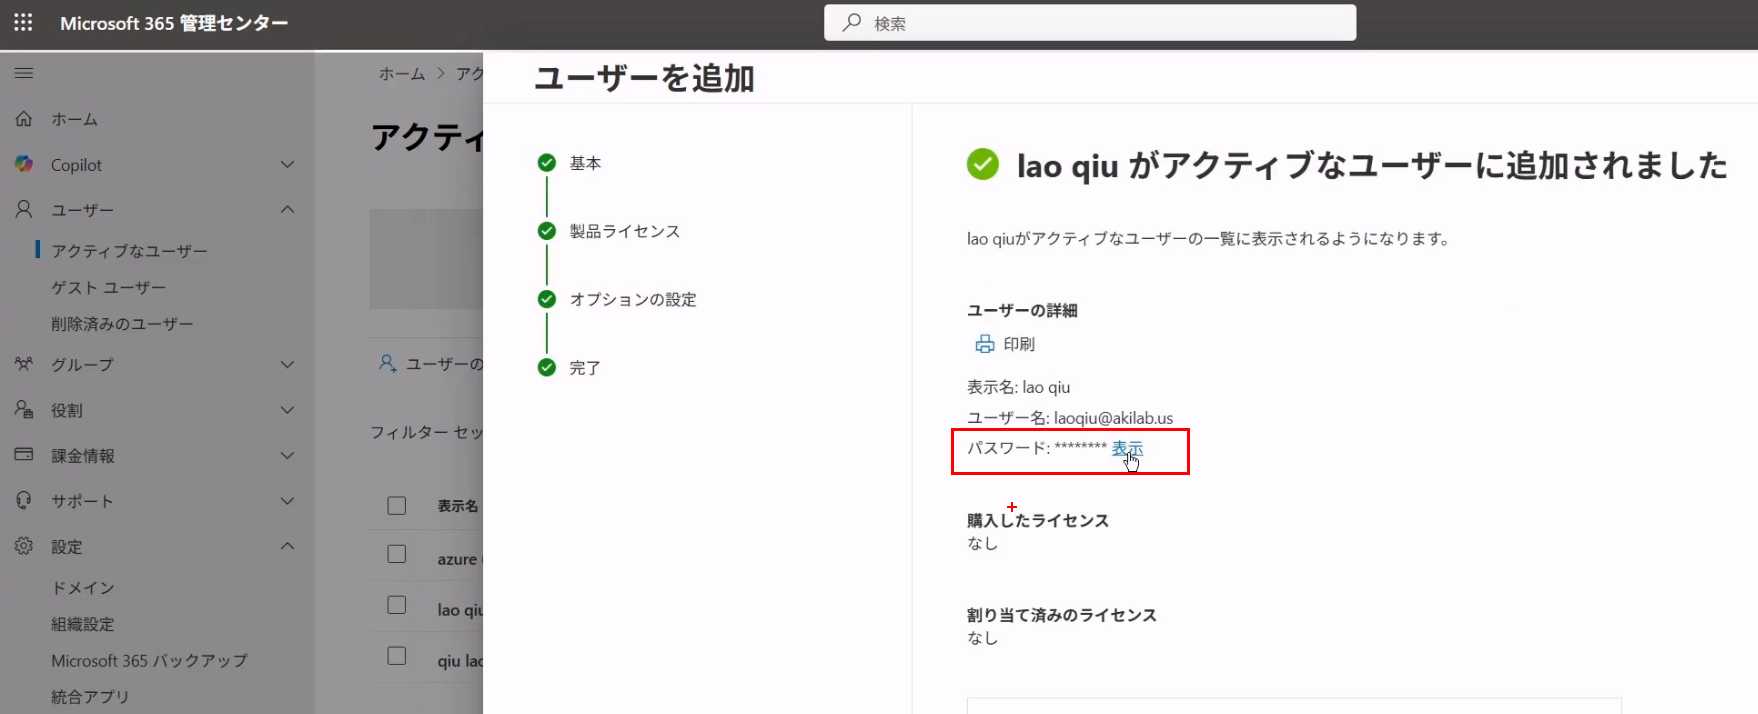Click the Copilot icon in sidebar
1758x714 pixels.
pos(24,164)
